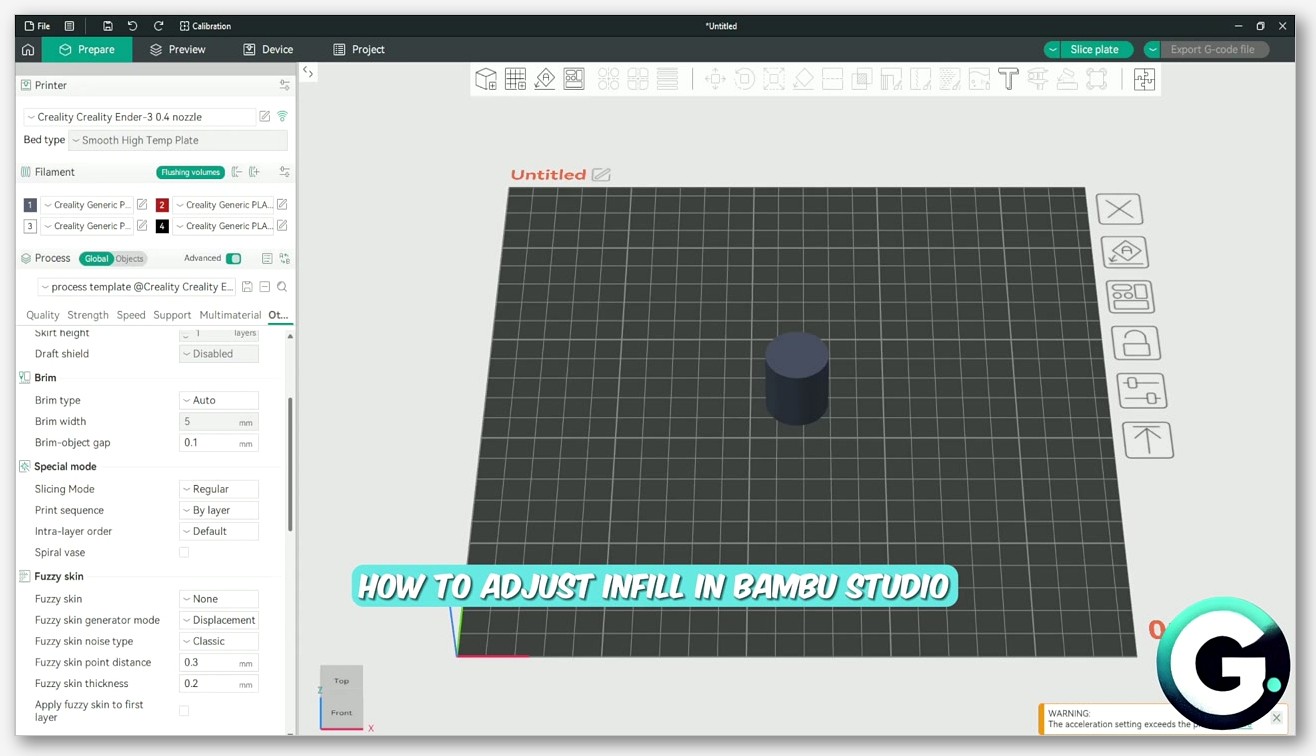This screenshot has height=756, width=1316.
Task: Select filament 4 black color swatch
Action: (x=162, y=226)
